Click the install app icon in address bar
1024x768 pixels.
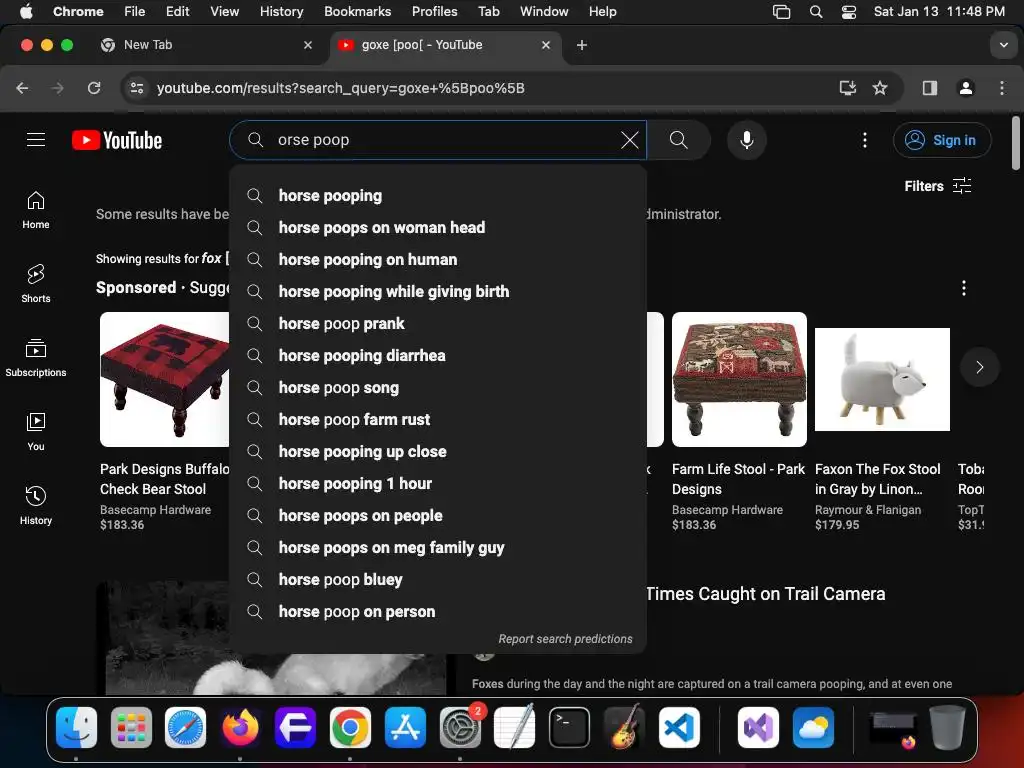tap(847, 88)
